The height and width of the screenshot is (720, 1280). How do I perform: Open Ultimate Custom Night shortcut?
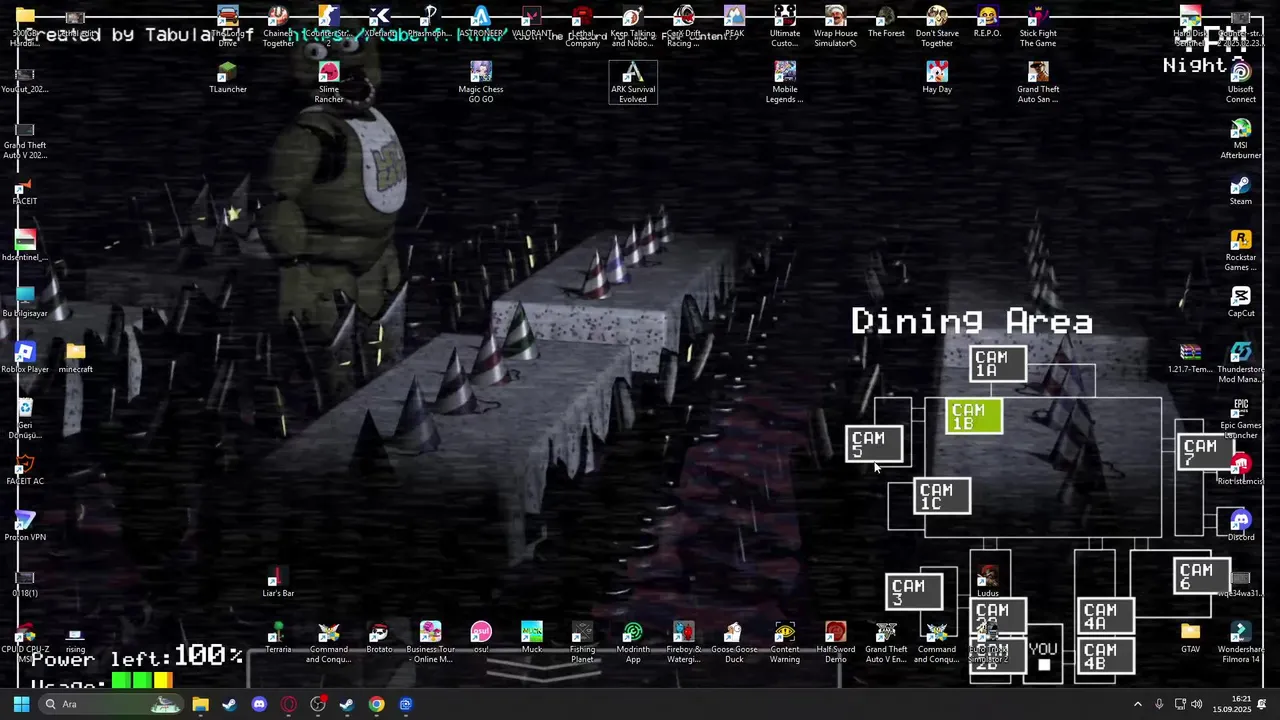(785, 26)
